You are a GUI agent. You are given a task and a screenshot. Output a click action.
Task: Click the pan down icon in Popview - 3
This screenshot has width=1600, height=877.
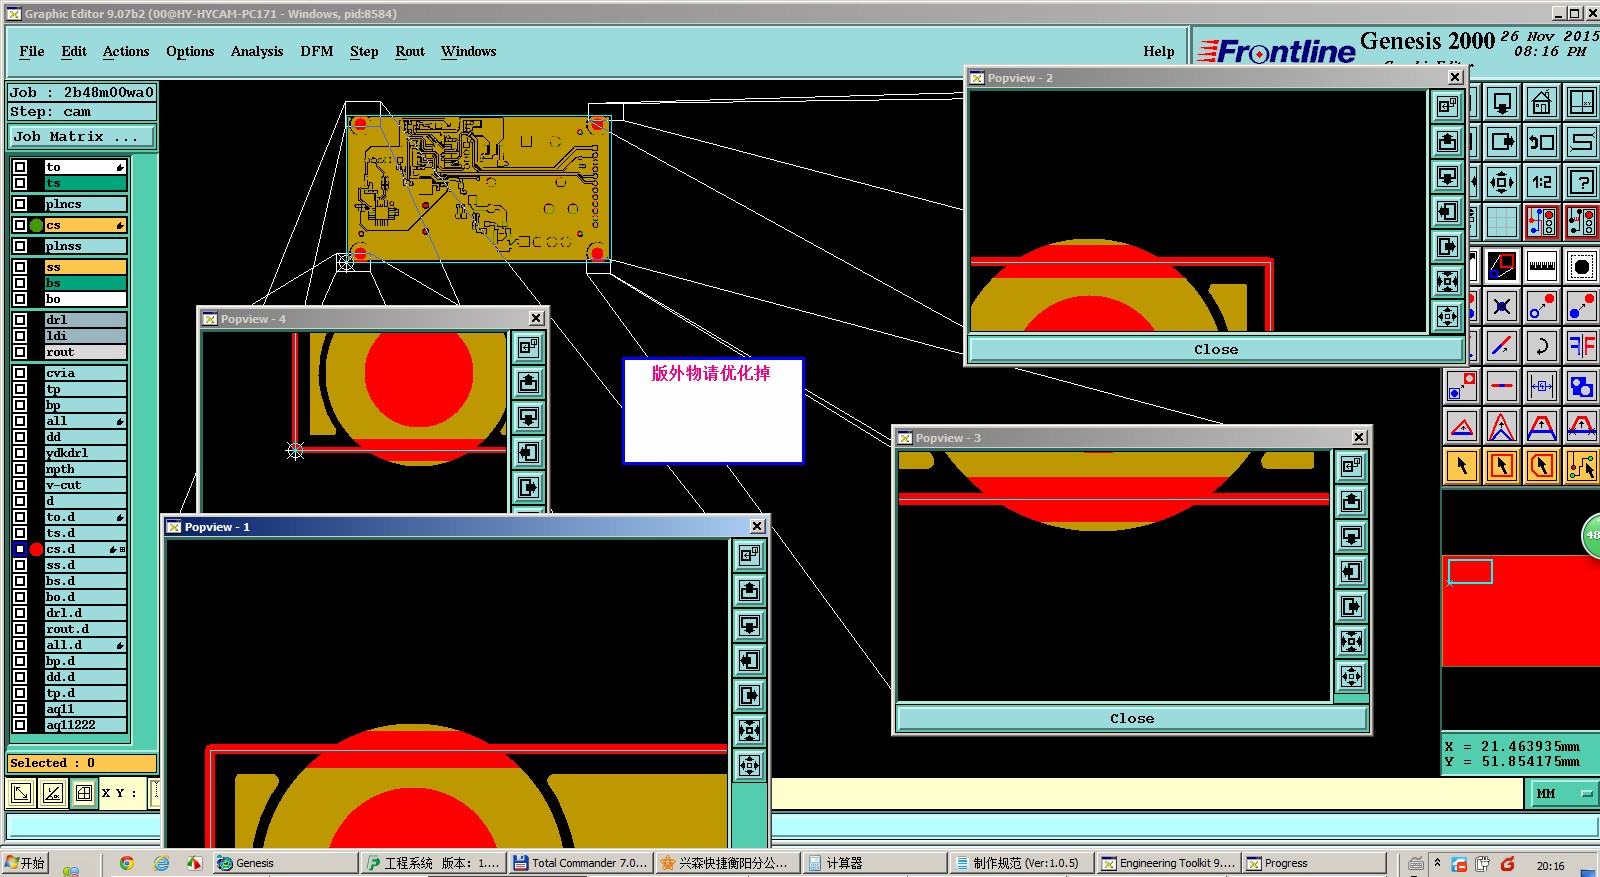coord(1351,536)
